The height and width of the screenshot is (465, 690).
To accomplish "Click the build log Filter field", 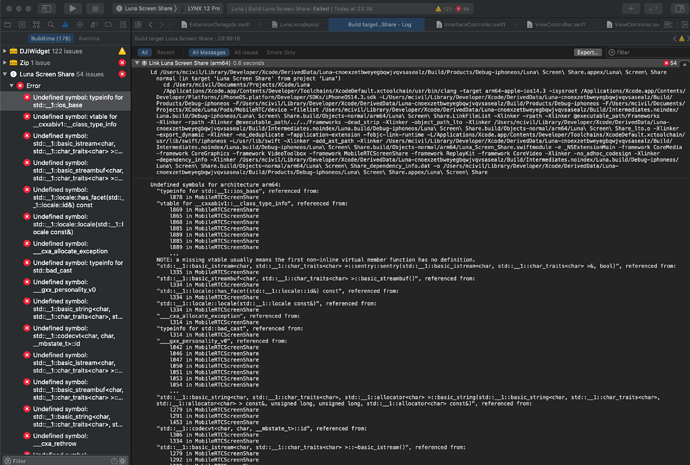I will [x=648, y=52].
